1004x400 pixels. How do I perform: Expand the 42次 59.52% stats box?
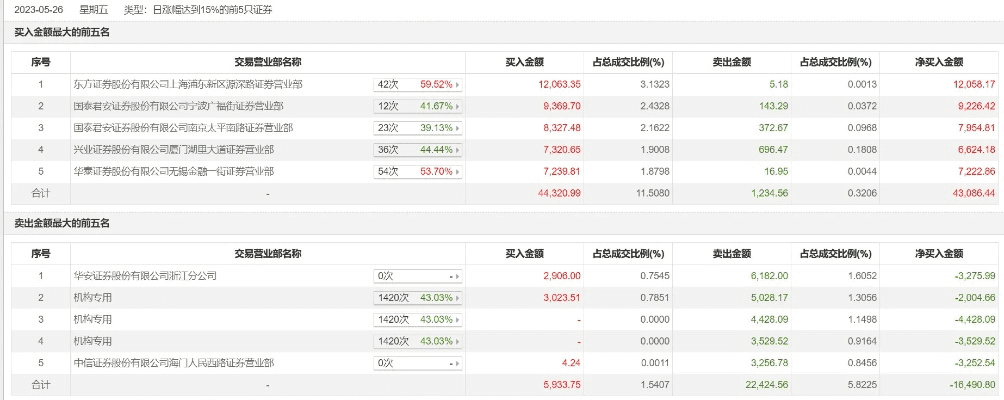[418, 85]
